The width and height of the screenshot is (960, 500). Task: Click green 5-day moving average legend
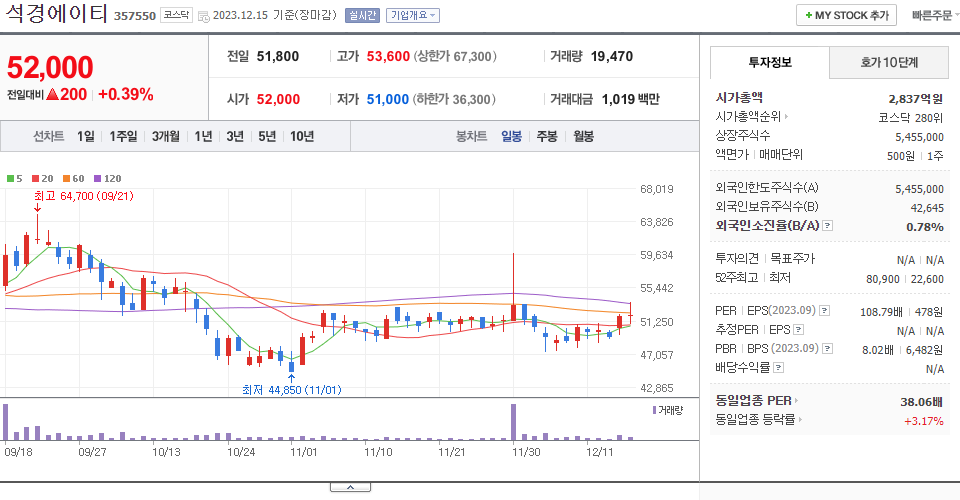pos(15,178)
